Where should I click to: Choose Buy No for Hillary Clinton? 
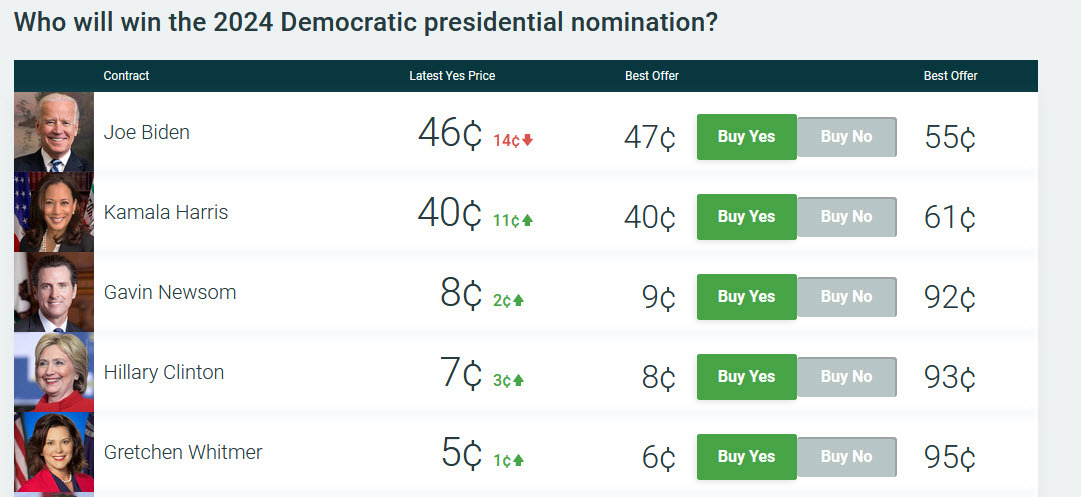pyautogui.click(x=846, y=377)
